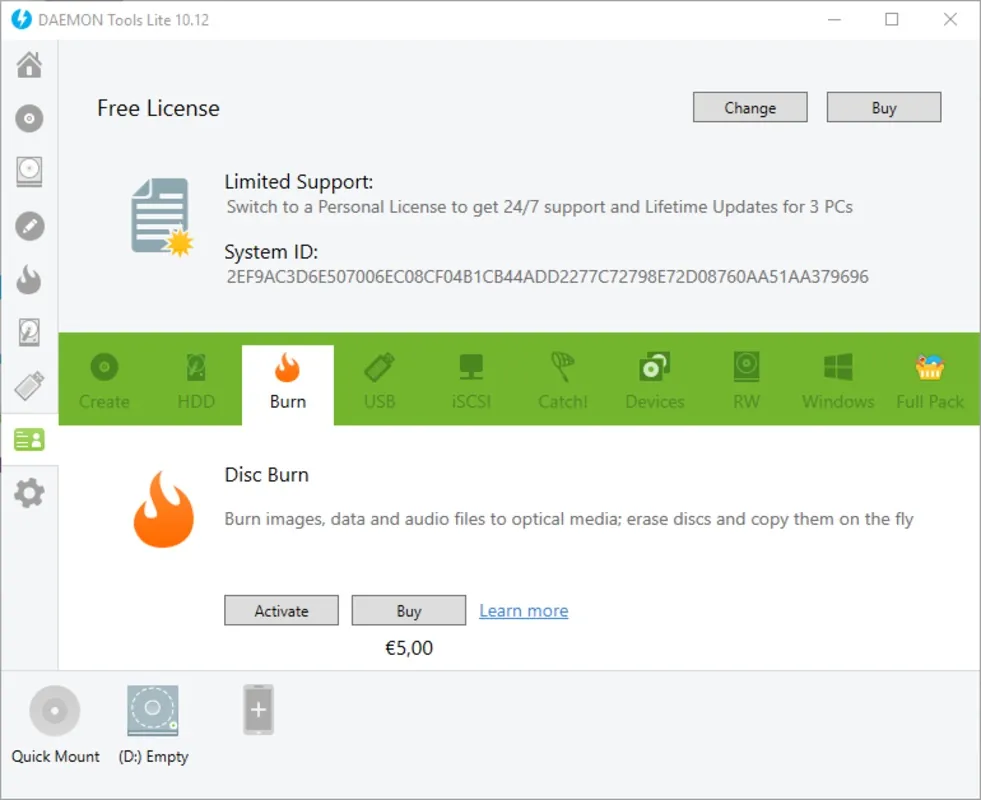Viewport: 981px width, 800px height.
Task: Activate the Disc Burn feature
Action: (x=282, y=610)
